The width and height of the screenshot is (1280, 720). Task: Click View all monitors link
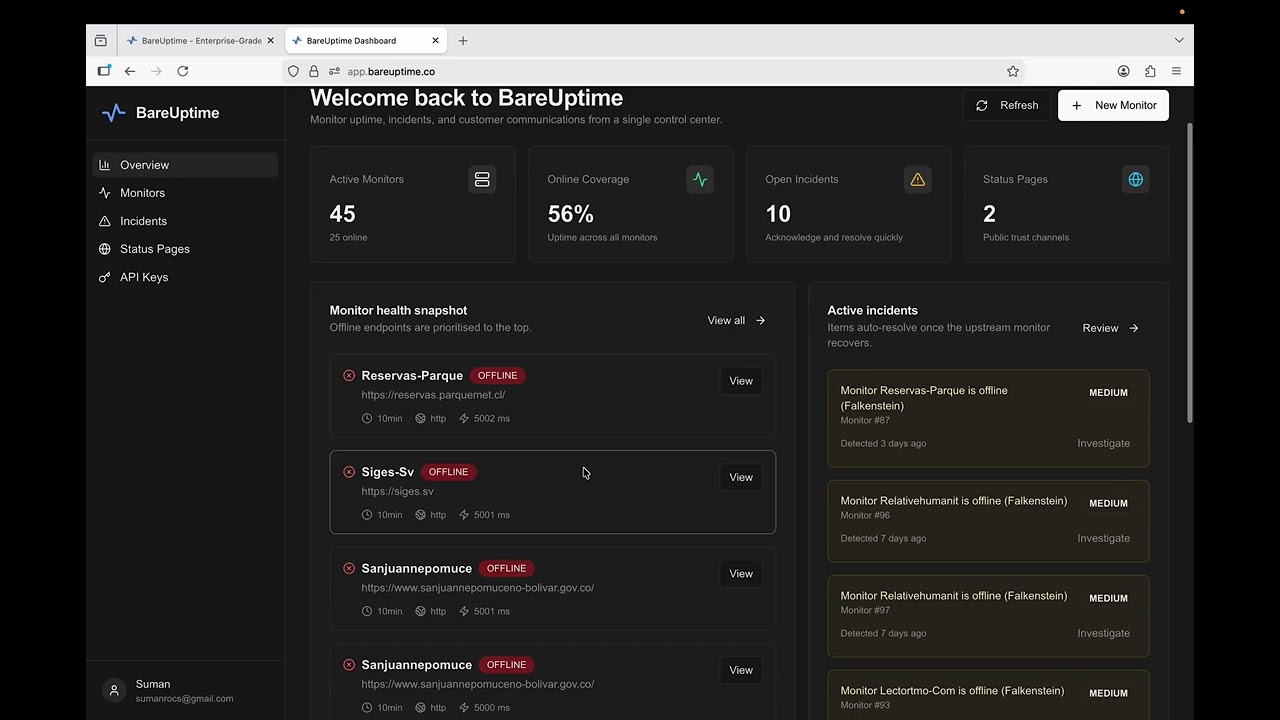[737, 321]
